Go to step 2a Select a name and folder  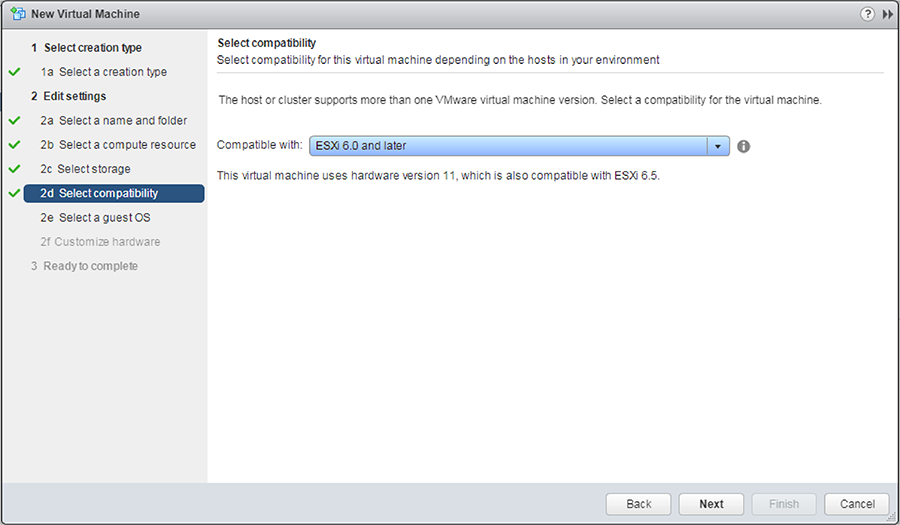(114, 120)
